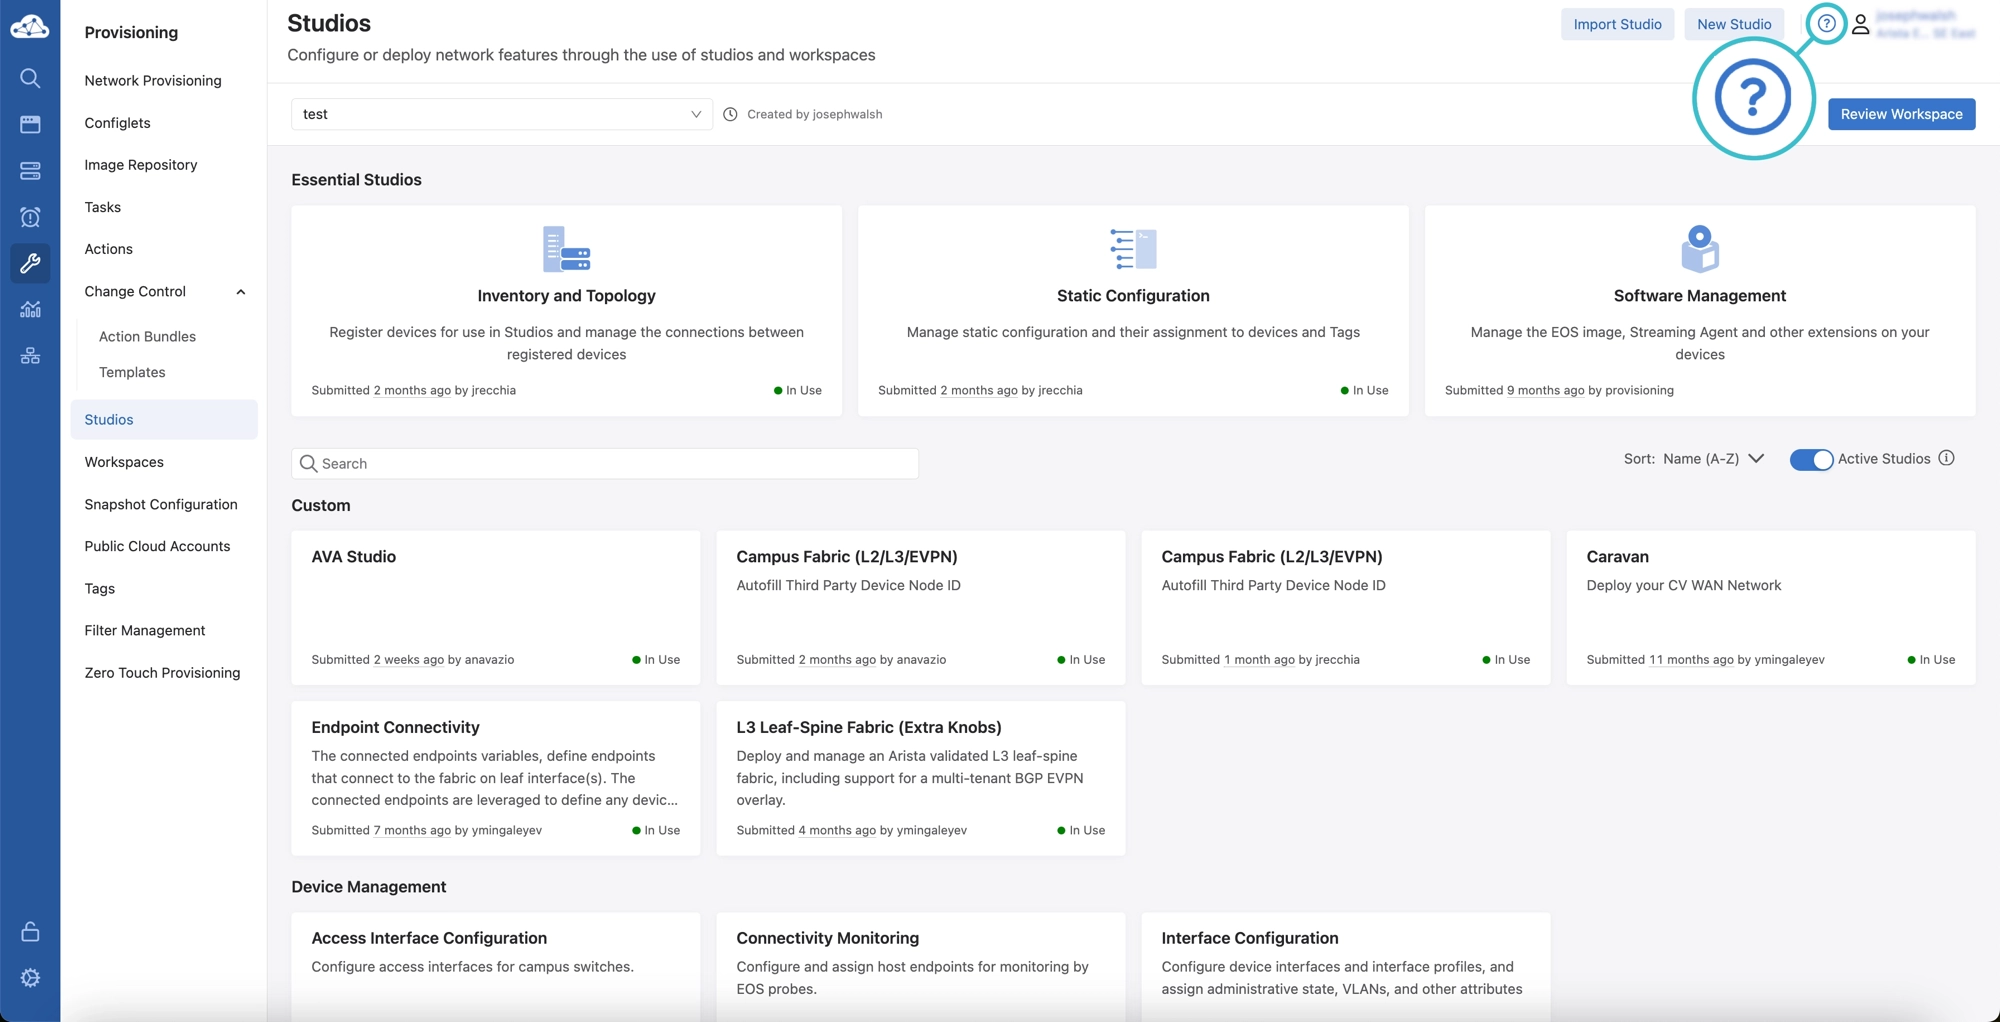Toggle the Active Studios switch off
Viewport: 2000px width, 1022px height.
tap(1812, 459)
